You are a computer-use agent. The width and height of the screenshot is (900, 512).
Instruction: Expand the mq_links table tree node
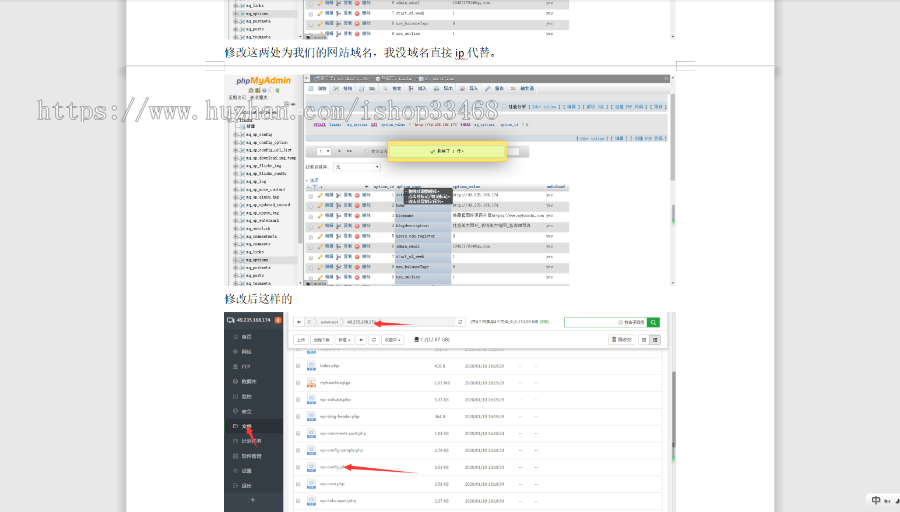[x=235, y=252]
